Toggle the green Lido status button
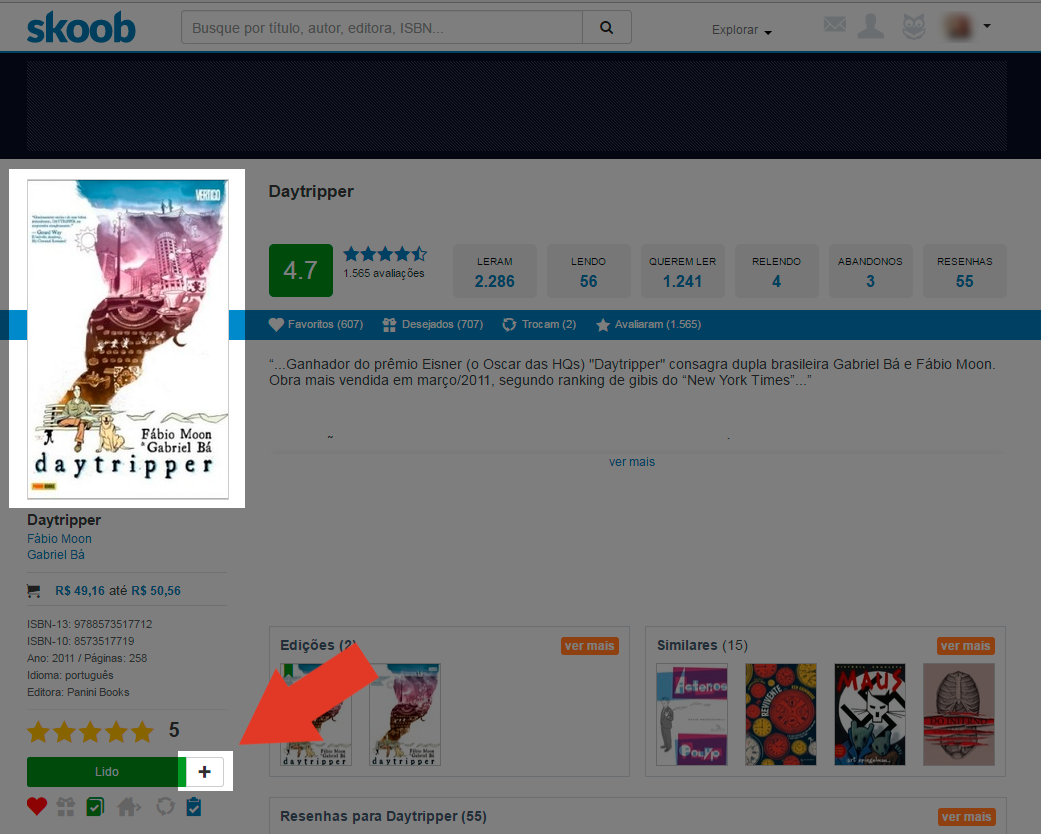 [105, 772]
